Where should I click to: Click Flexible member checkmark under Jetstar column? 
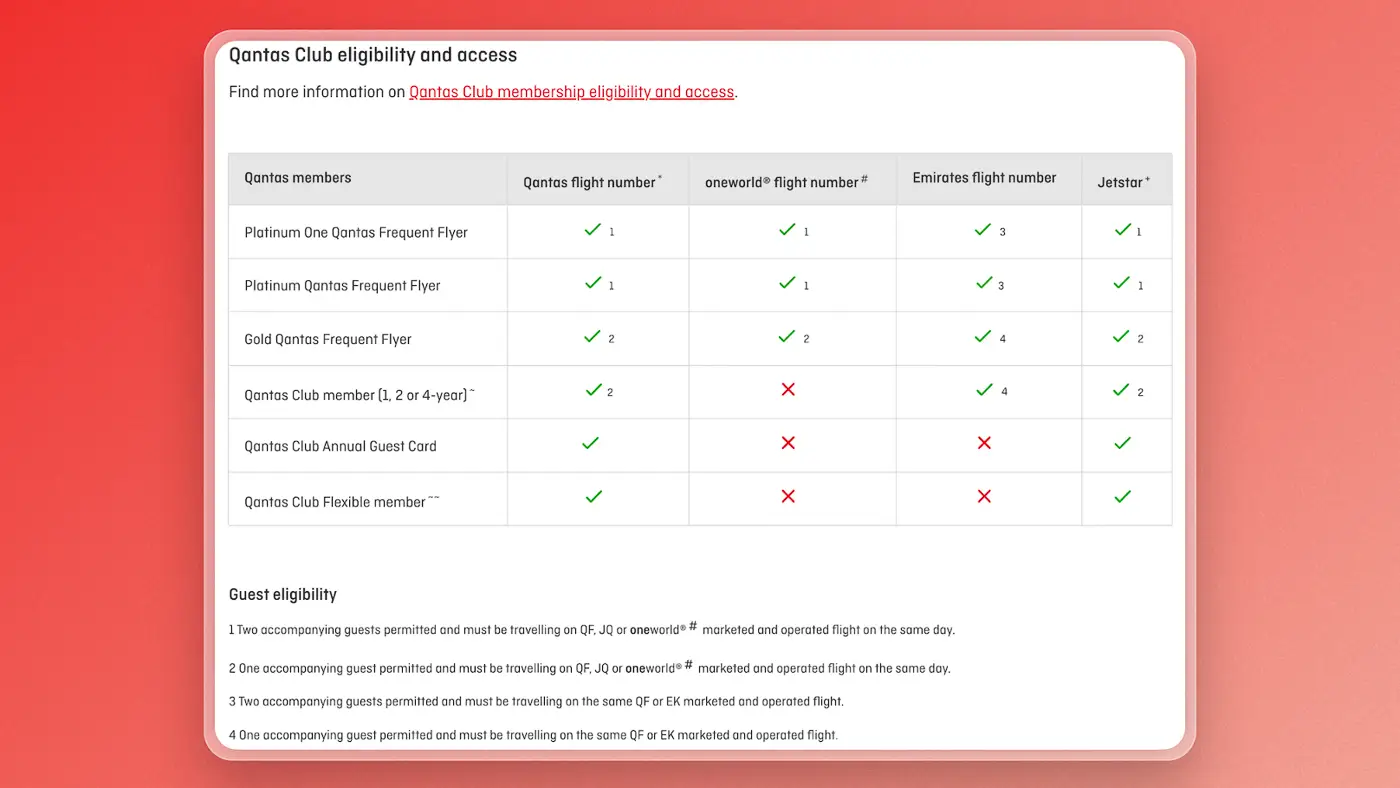click(x=1122, y=496)
